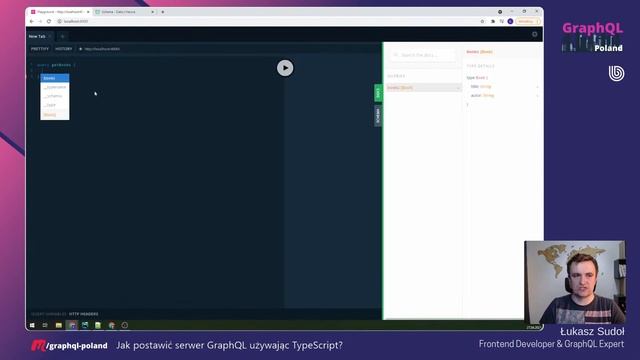Viewport: 640px width, 360px height.
Task: Pick '__type' from the autocomplete list
Action: 55,105
